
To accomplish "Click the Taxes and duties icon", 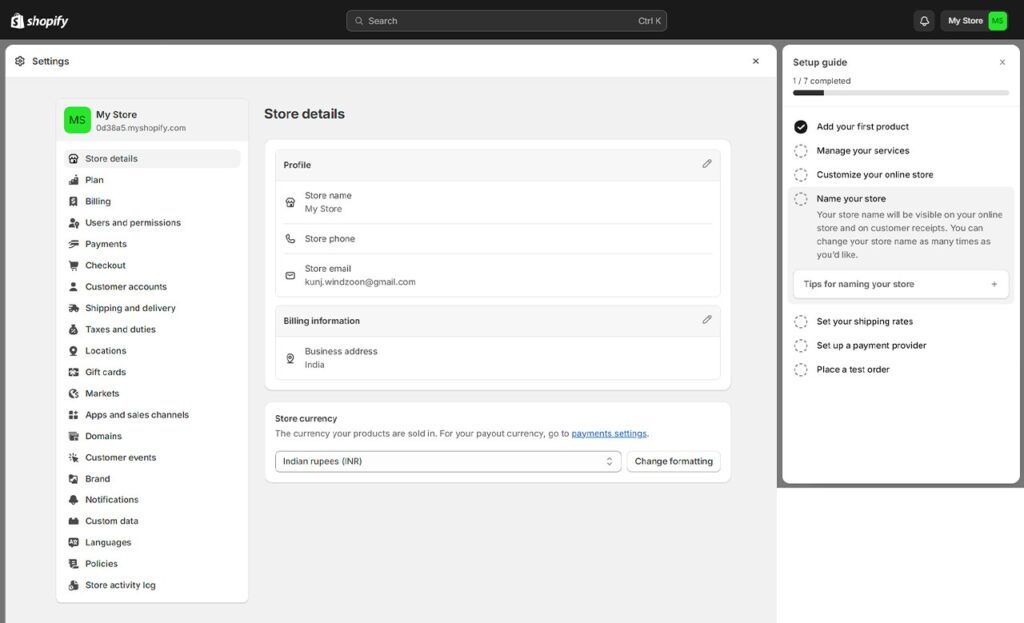I will click(73, 329).
